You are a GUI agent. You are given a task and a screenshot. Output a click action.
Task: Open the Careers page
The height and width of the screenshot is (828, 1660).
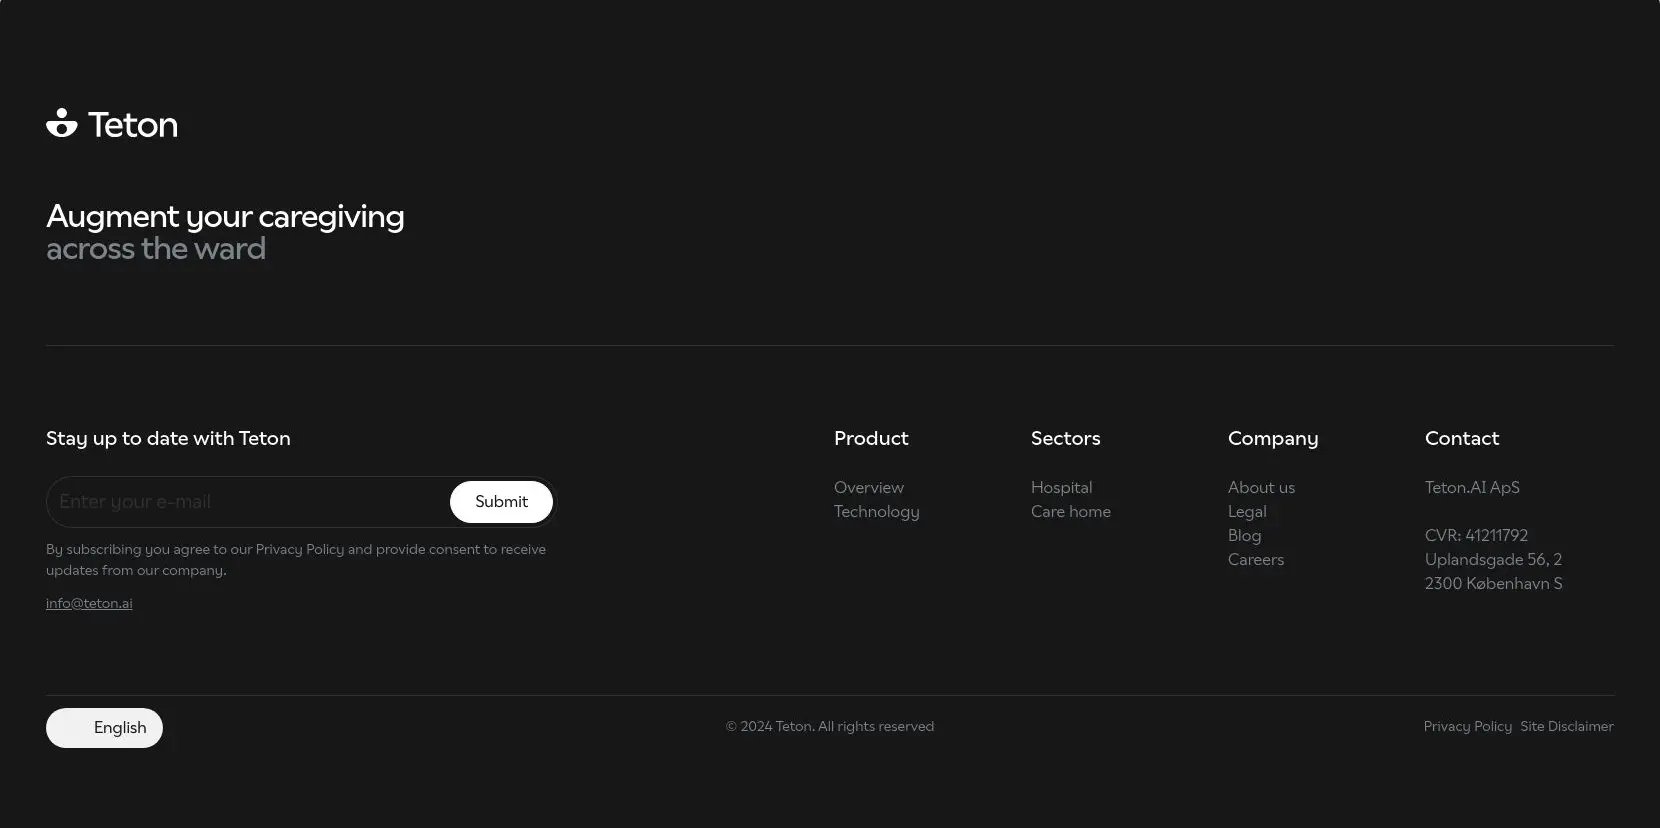1256,559
